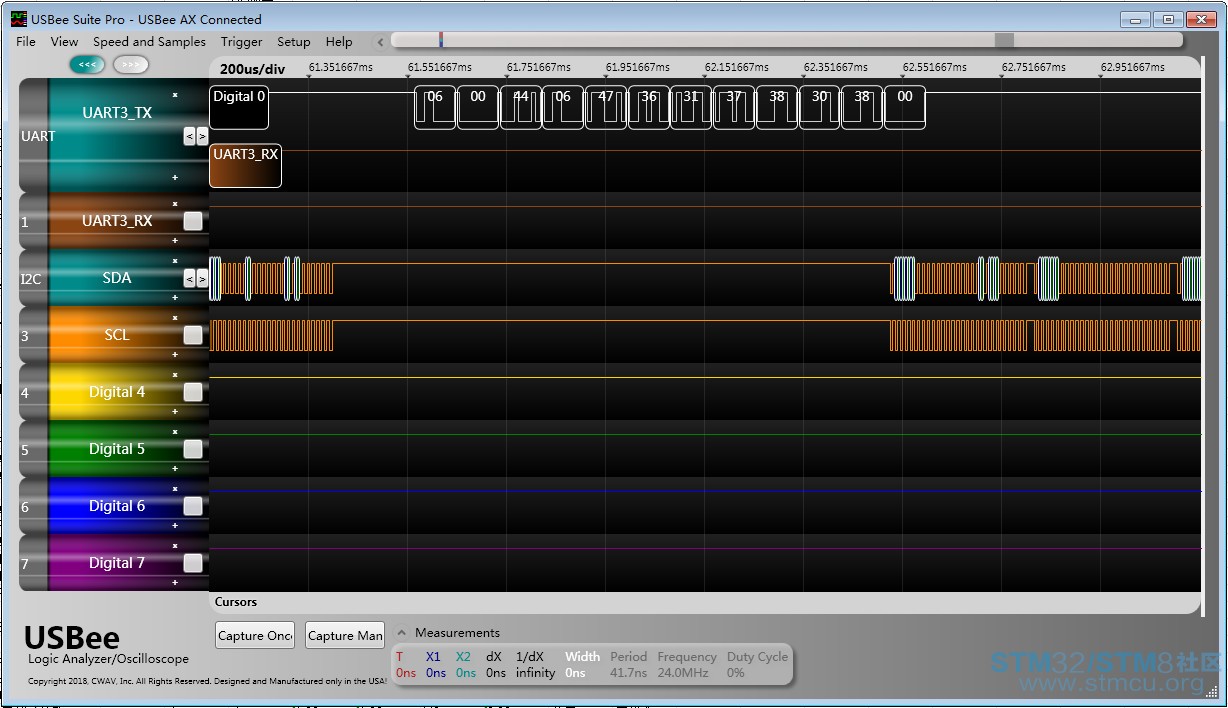This screenshot has width=1228, height=708.
Task: Click the + icon on Digital 7 channel
Action: [x=175, y=582]
